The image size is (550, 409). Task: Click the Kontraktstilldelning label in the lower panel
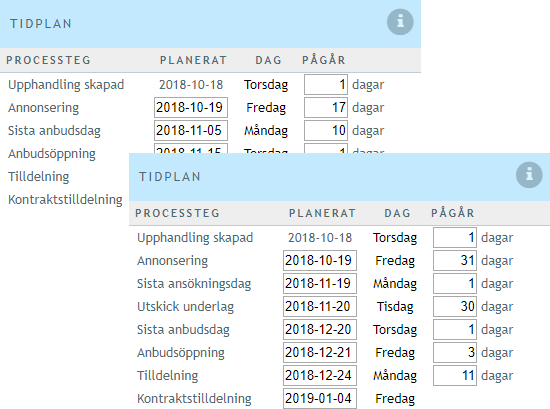[x=194, y=398]
